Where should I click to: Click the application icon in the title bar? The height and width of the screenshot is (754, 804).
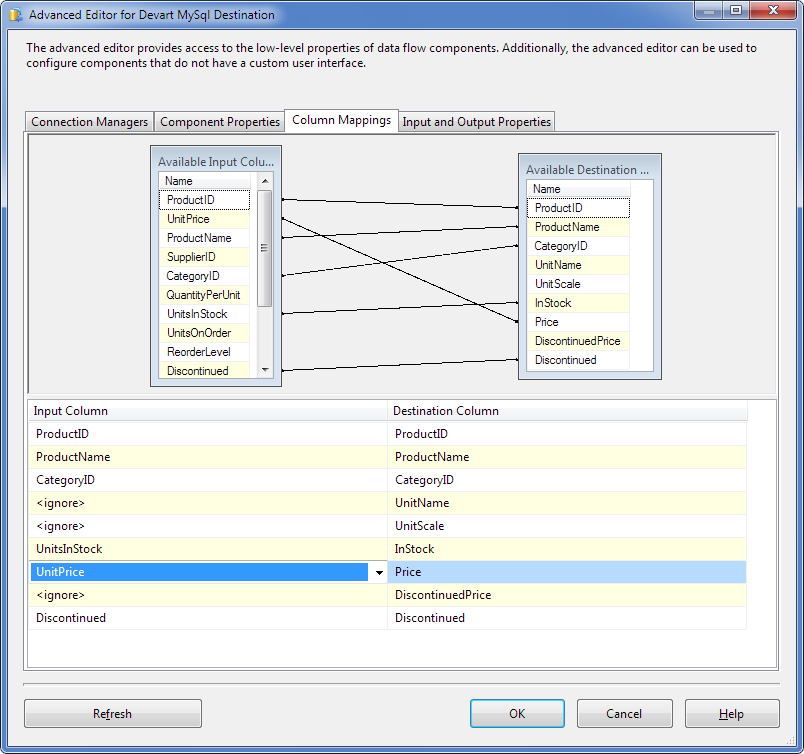click(16, 15)
